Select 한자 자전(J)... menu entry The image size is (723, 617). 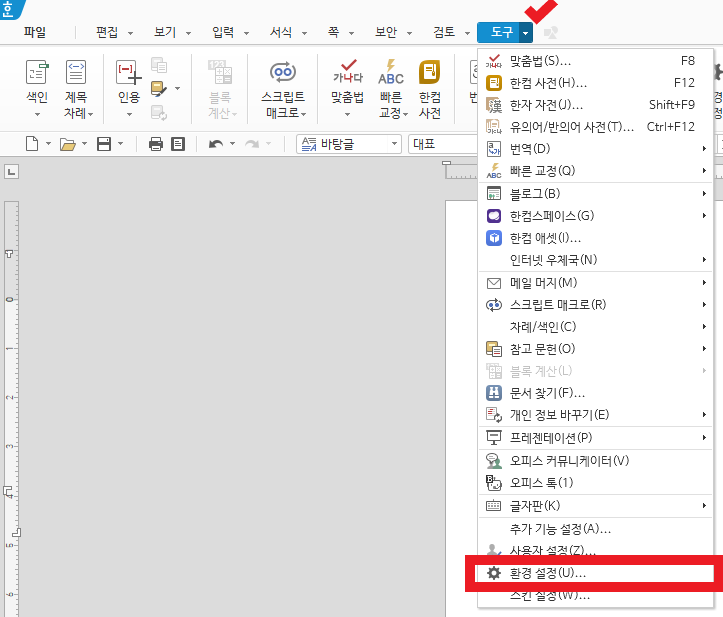pos(595,105)
